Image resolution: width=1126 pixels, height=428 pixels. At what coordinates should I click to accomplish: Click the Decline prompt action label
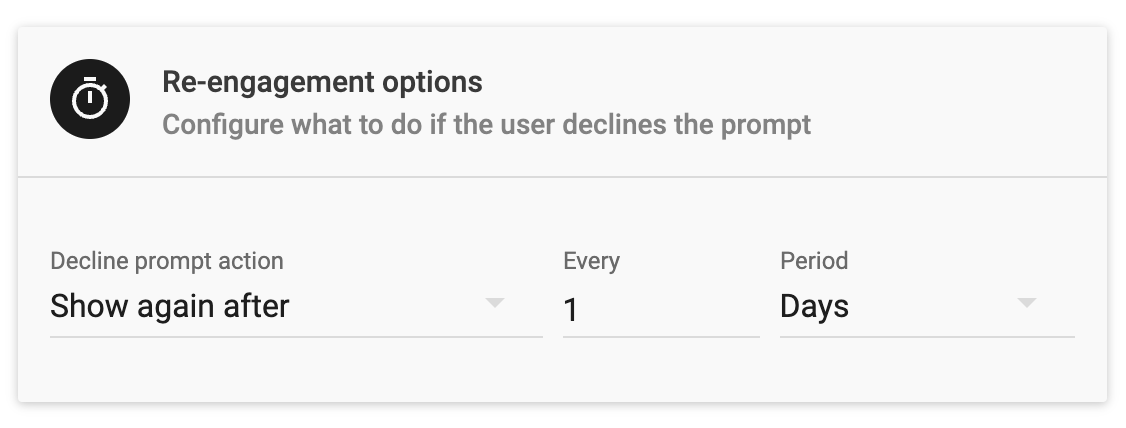167,261
